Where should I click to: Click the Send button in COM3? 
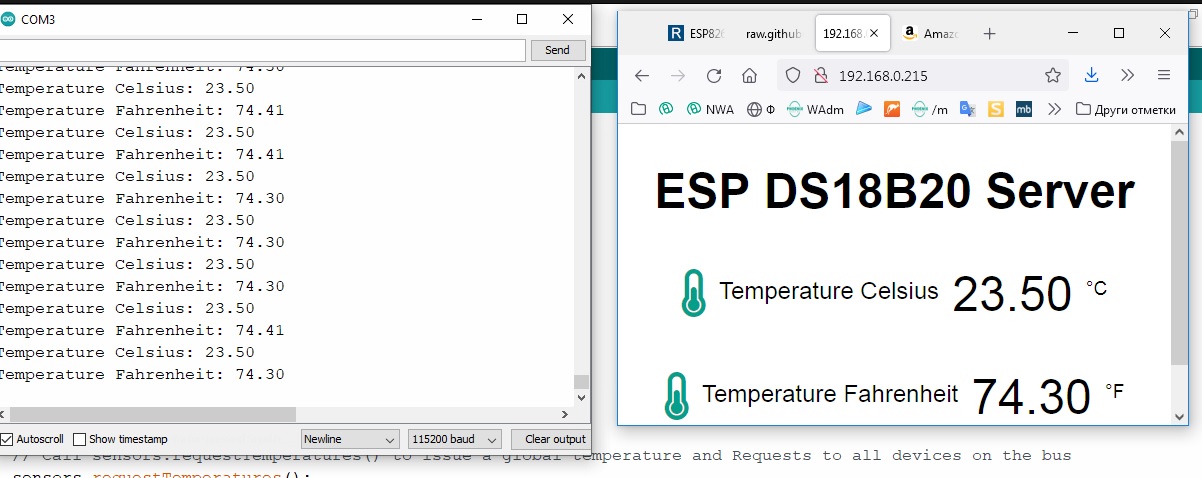pos(557,50)
